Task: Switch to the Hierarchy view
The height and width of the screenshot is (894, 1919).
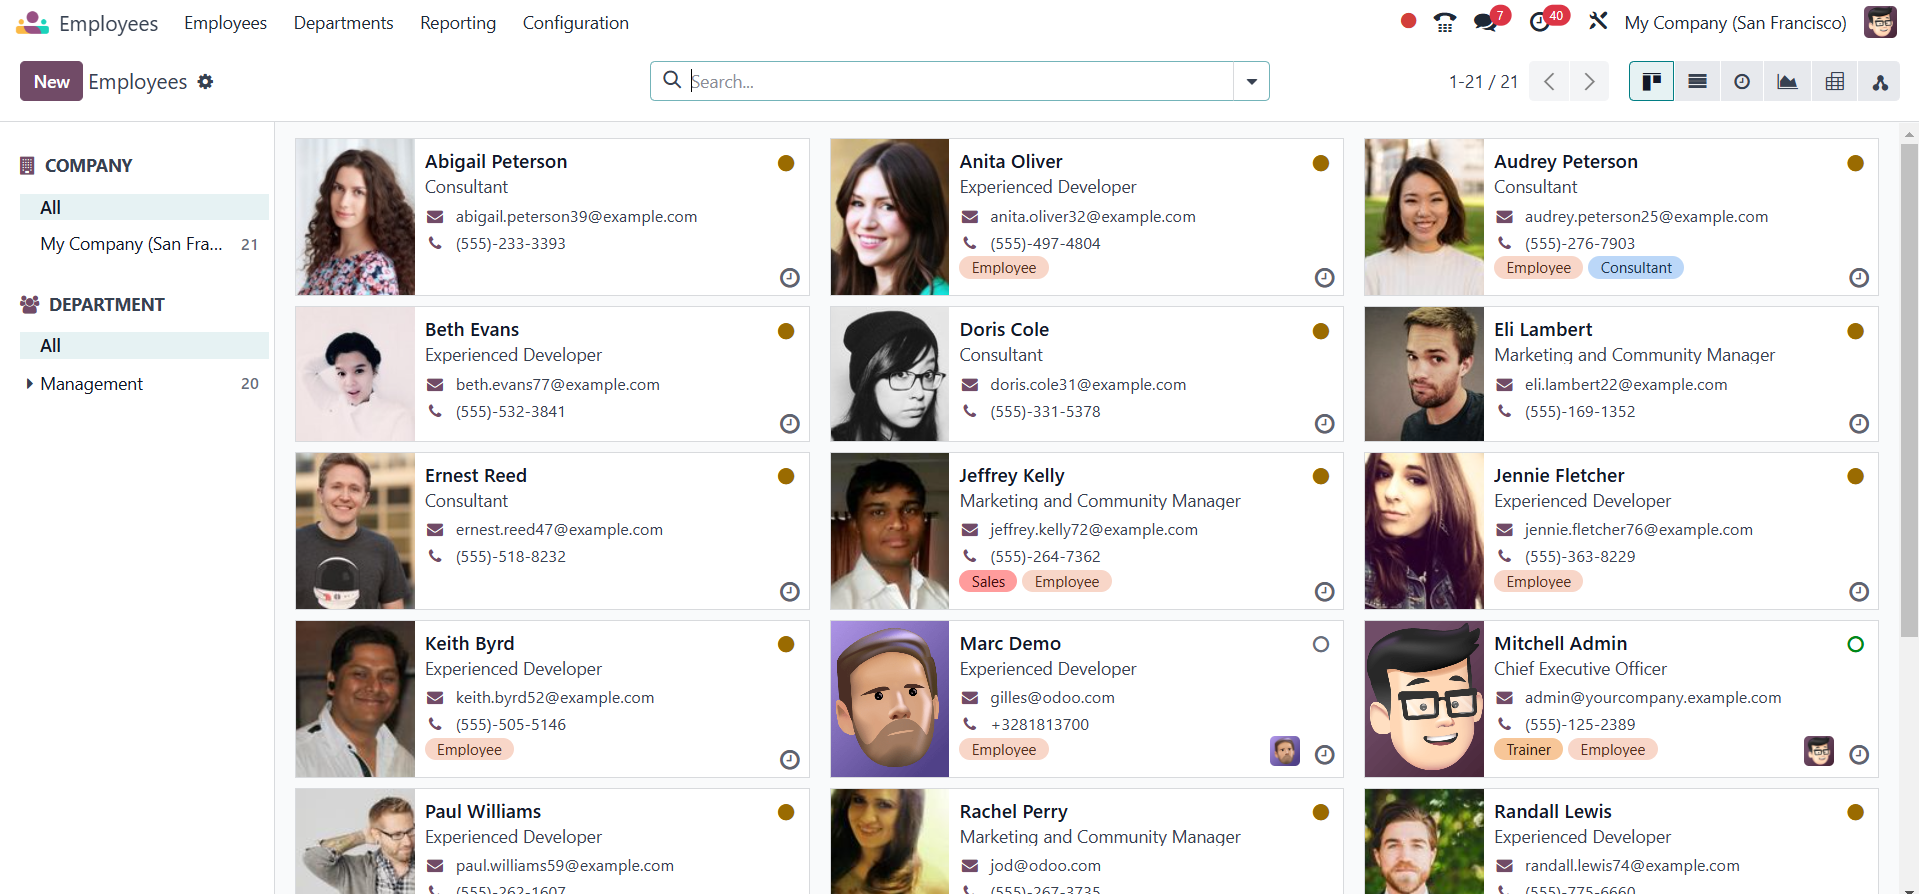Action: pos(1880,81)
